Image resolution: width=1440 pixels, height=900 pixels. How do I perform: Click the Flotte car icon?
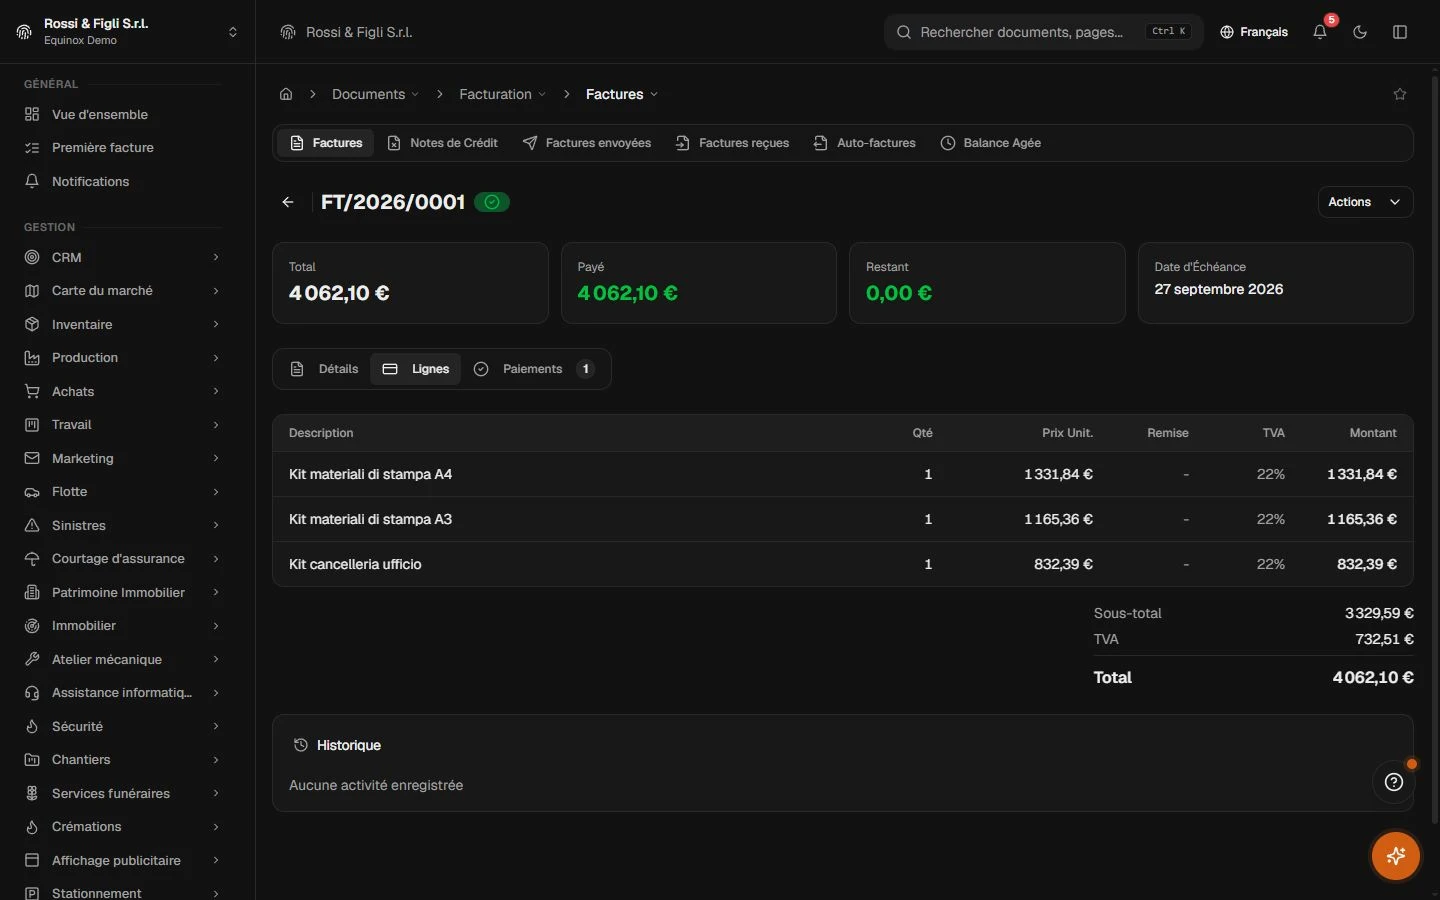coord(32,492)
